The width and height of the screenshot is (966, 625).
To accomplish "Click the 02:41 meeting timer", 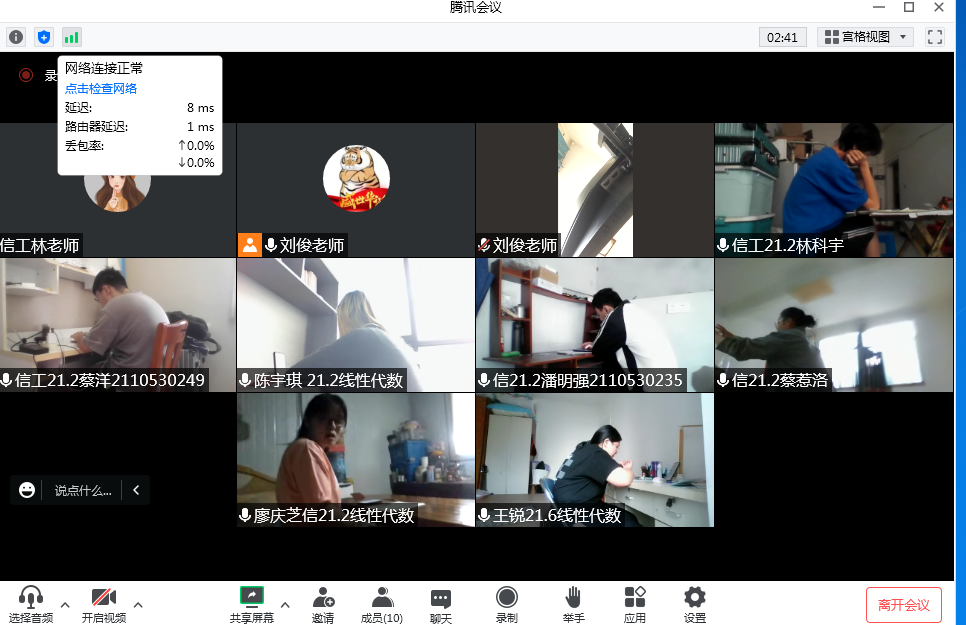I will (782, 37).
